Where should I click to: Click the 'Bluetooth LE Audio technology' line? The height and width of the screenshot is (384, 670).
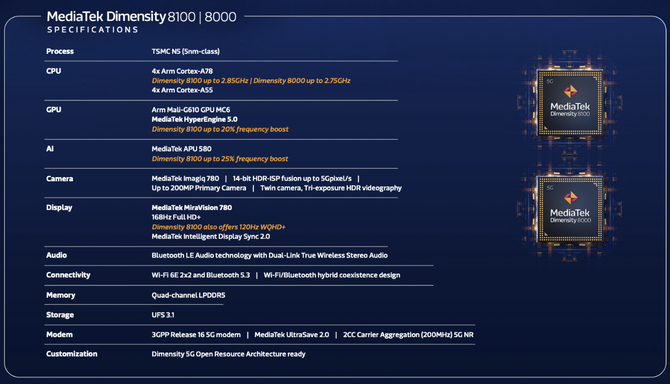pyautogui.click(x=270, y=255)
